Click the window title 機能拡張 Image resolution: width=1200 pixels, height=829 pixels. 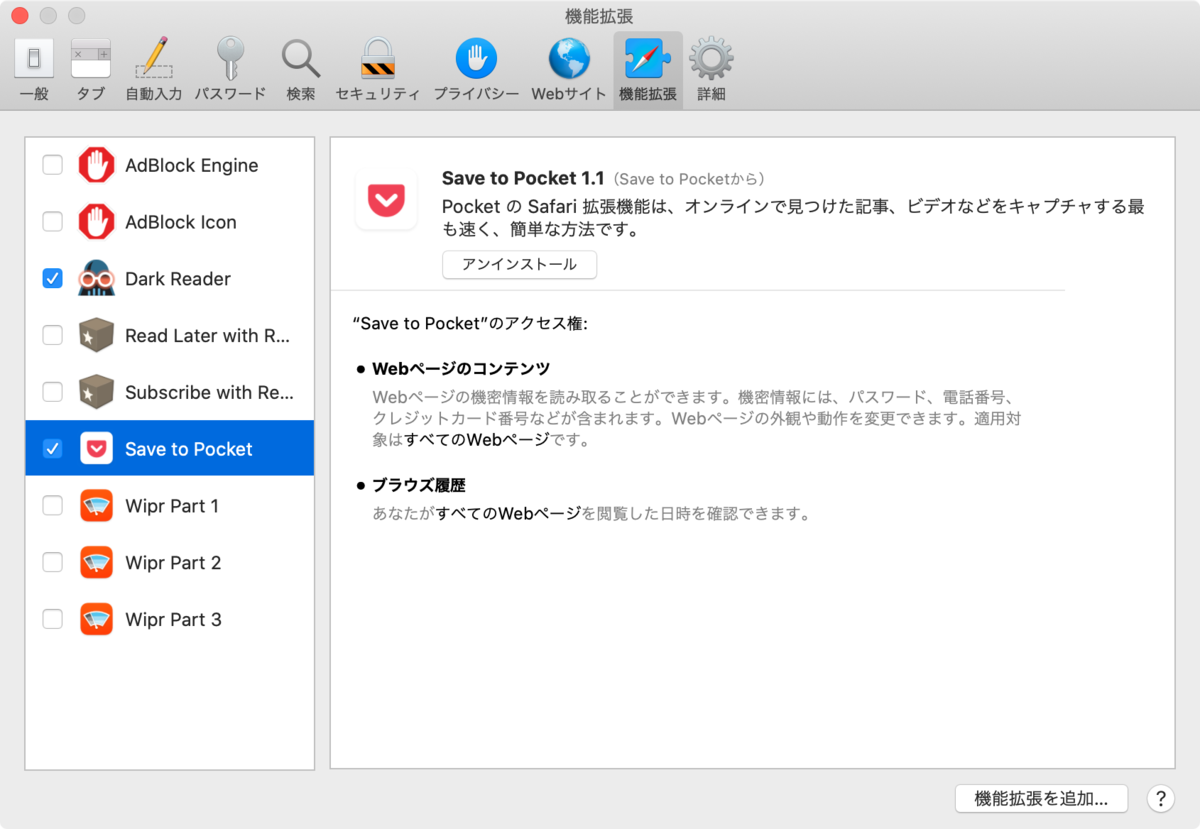click(599, 16)
